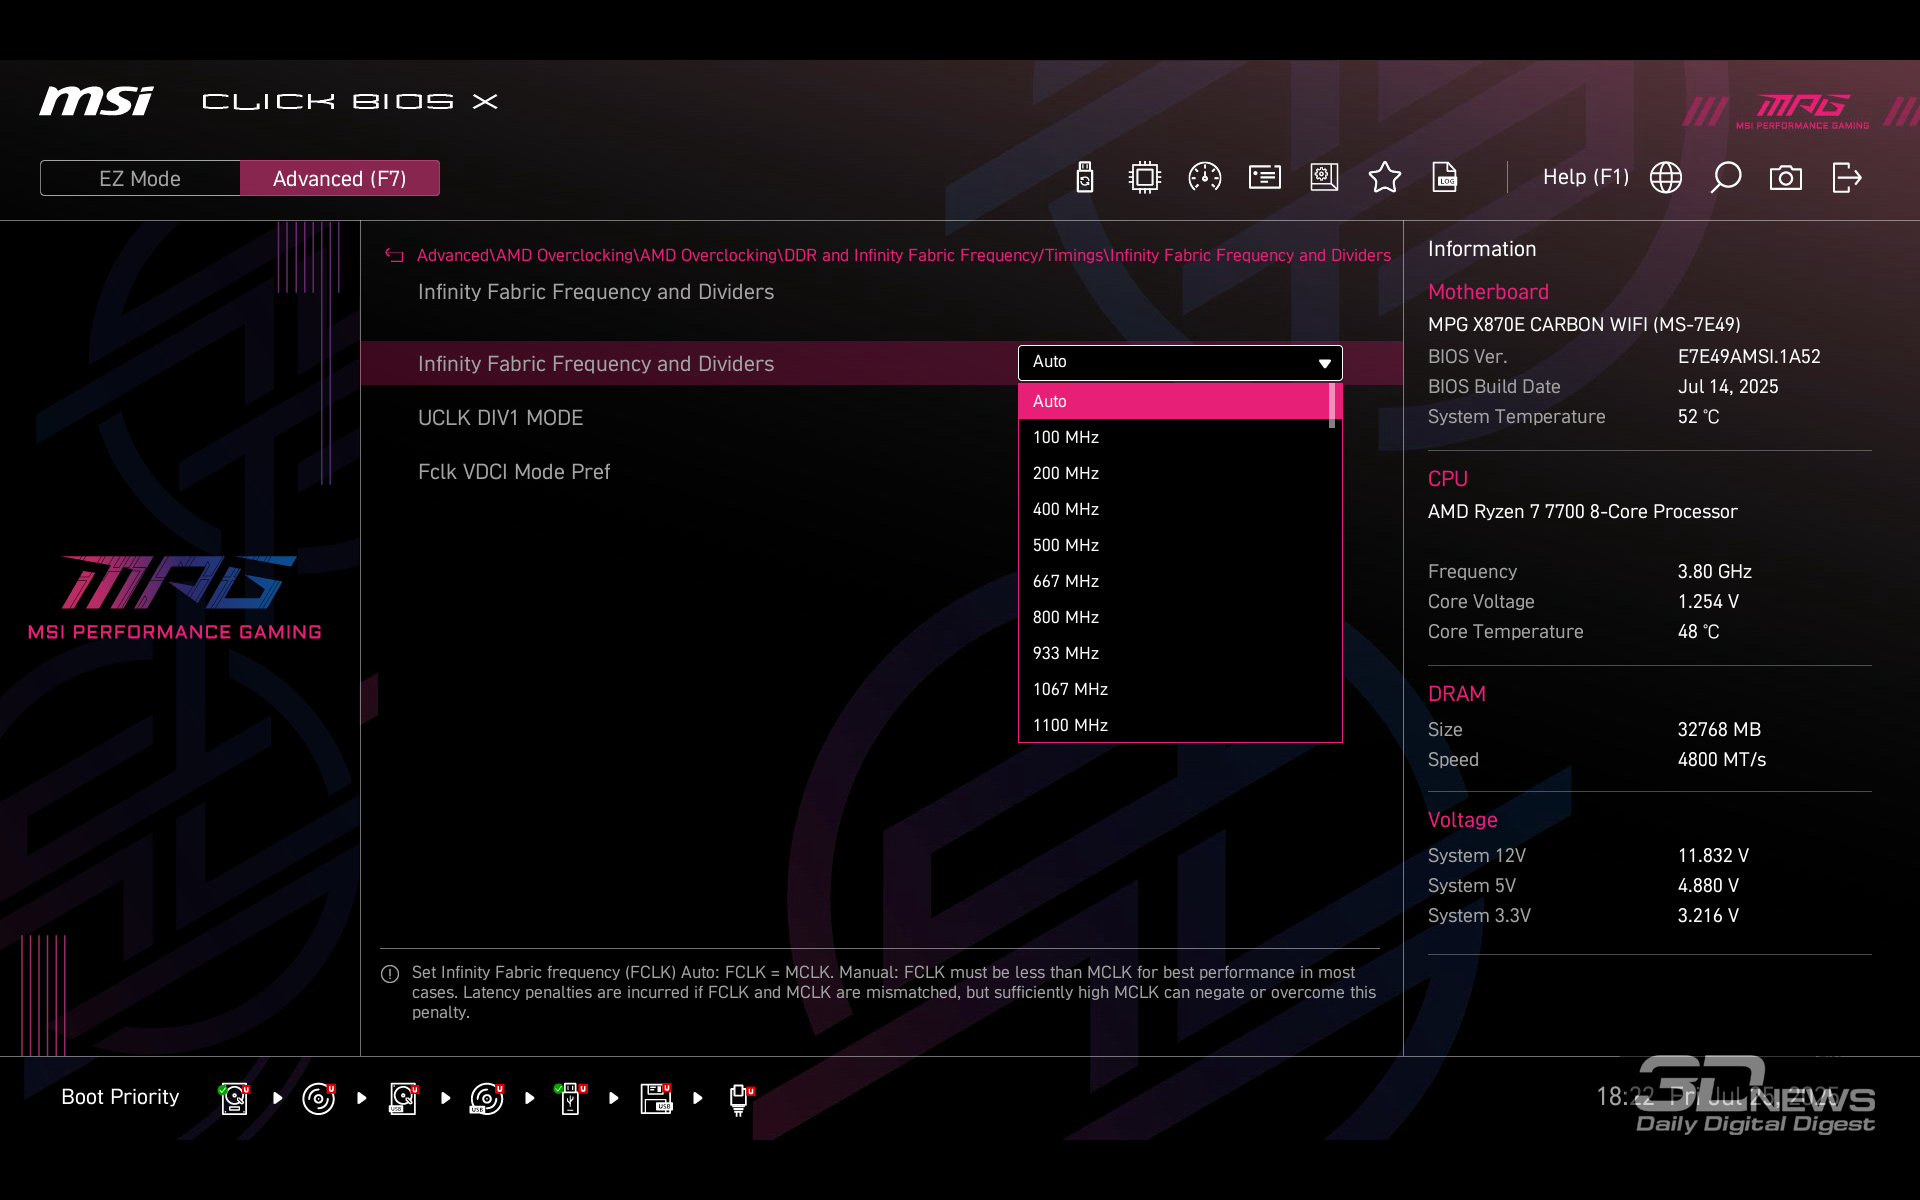Click the System Temperature value 52 °C
1920x1200 pixels.
(1698, 417)
